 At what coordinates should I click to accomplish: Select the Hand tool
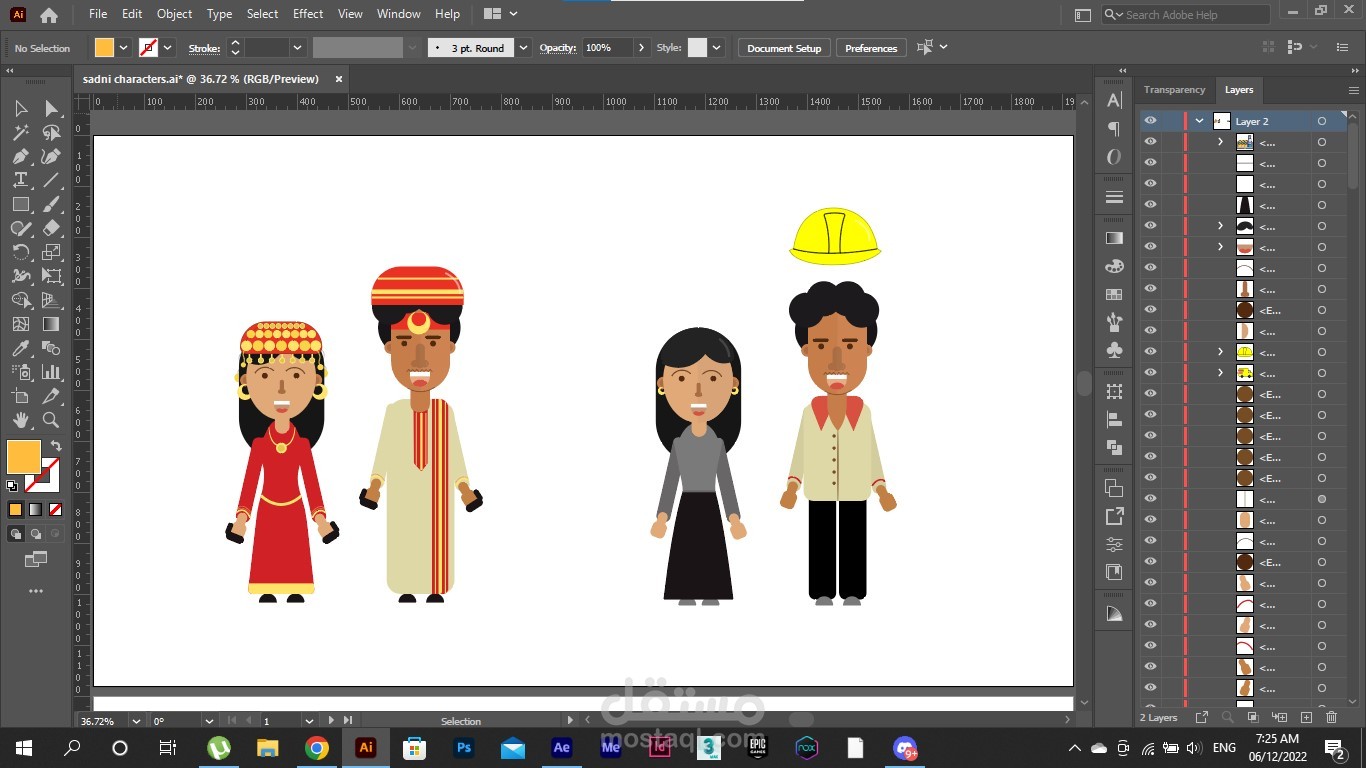[x=20, y=420]
